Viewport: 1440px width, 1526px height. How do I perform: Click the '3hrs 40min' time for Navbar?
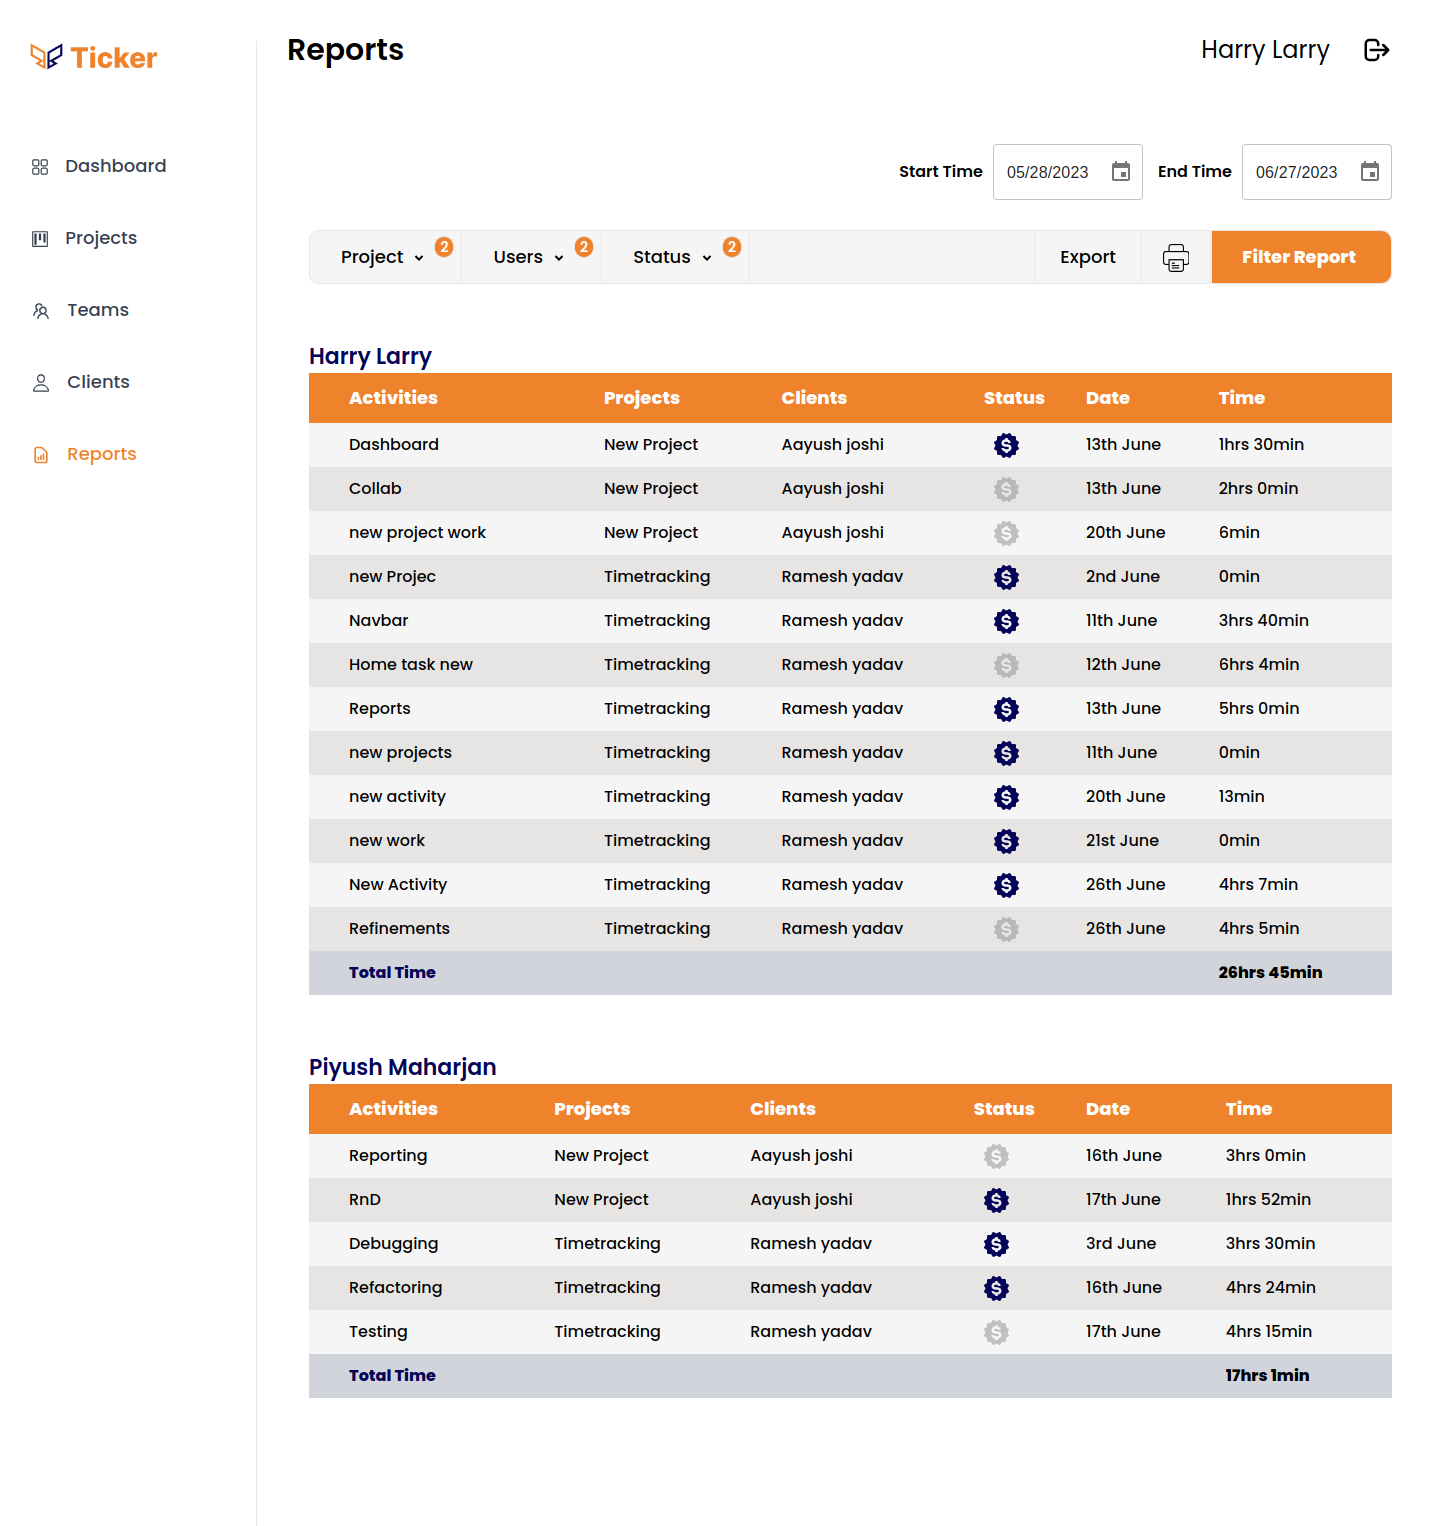click(1263, 621)
